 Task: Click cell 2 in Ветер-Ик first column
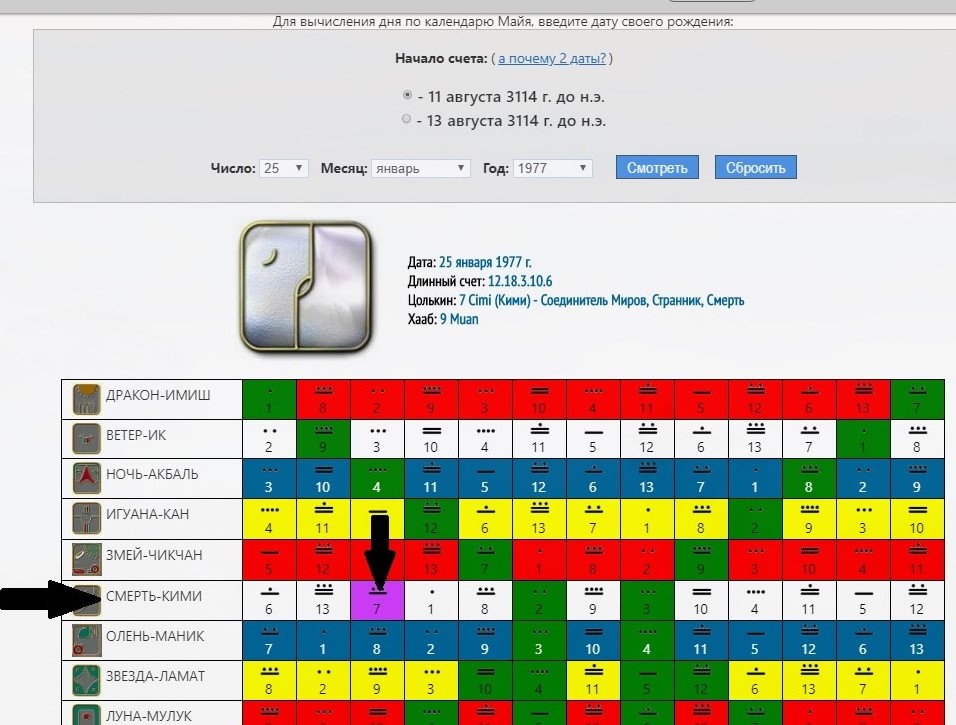269,439
